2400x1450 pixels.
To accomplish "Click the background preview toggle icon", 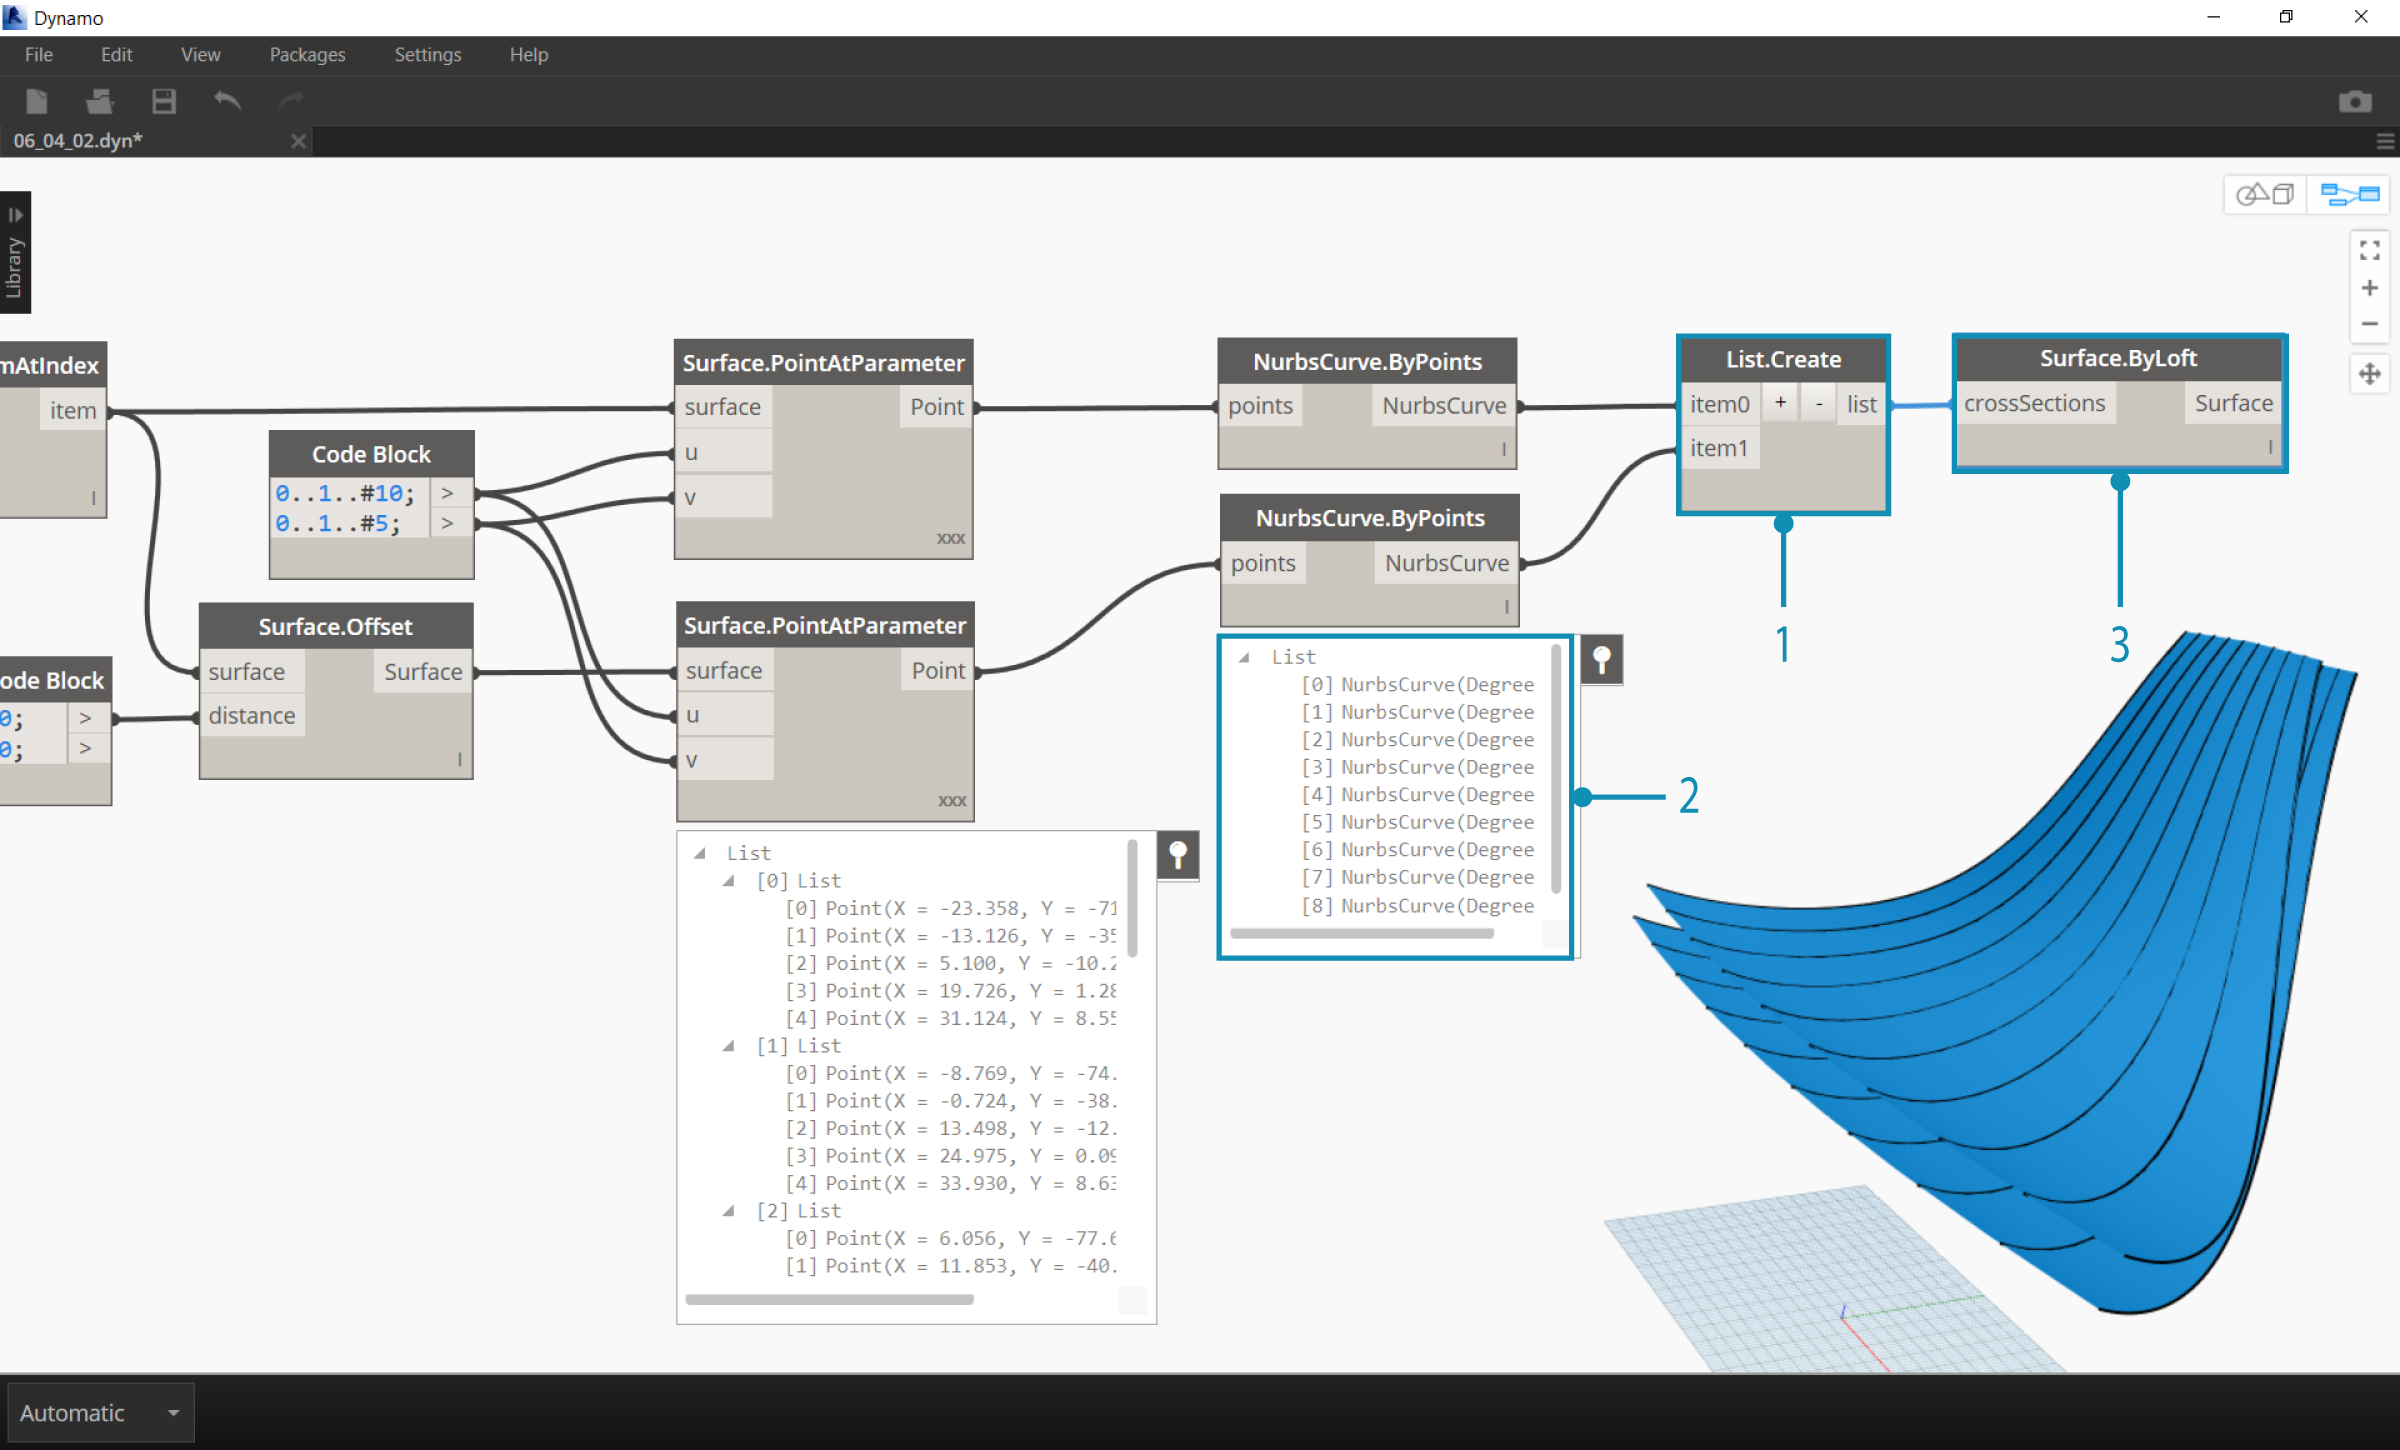I will tap(2265, 192).
